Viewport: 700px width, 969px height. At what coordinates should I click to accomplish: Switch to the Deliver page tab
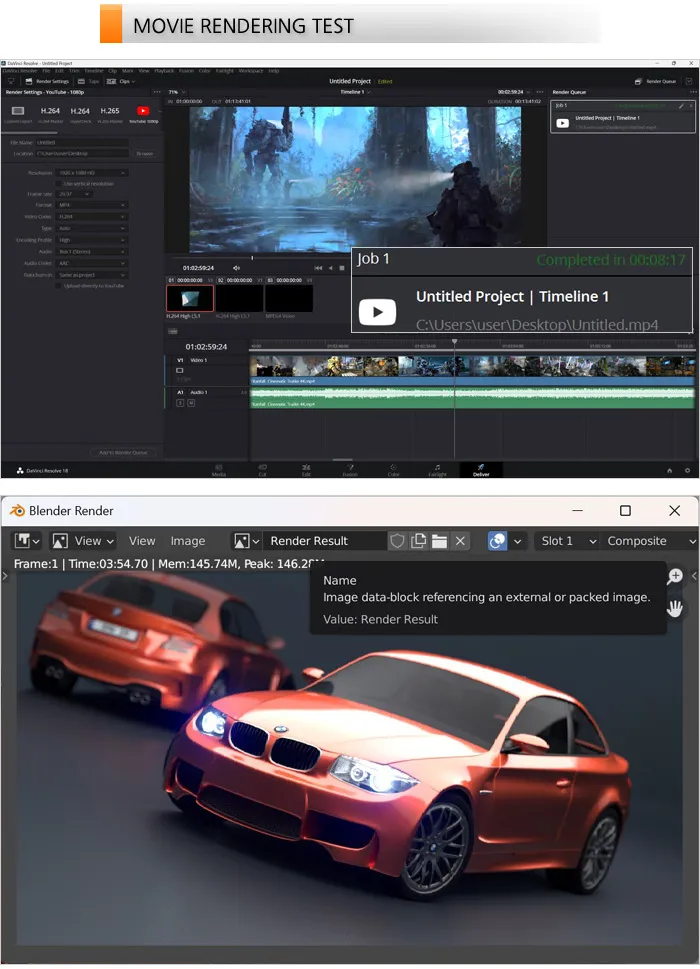[x=481, y=470]
